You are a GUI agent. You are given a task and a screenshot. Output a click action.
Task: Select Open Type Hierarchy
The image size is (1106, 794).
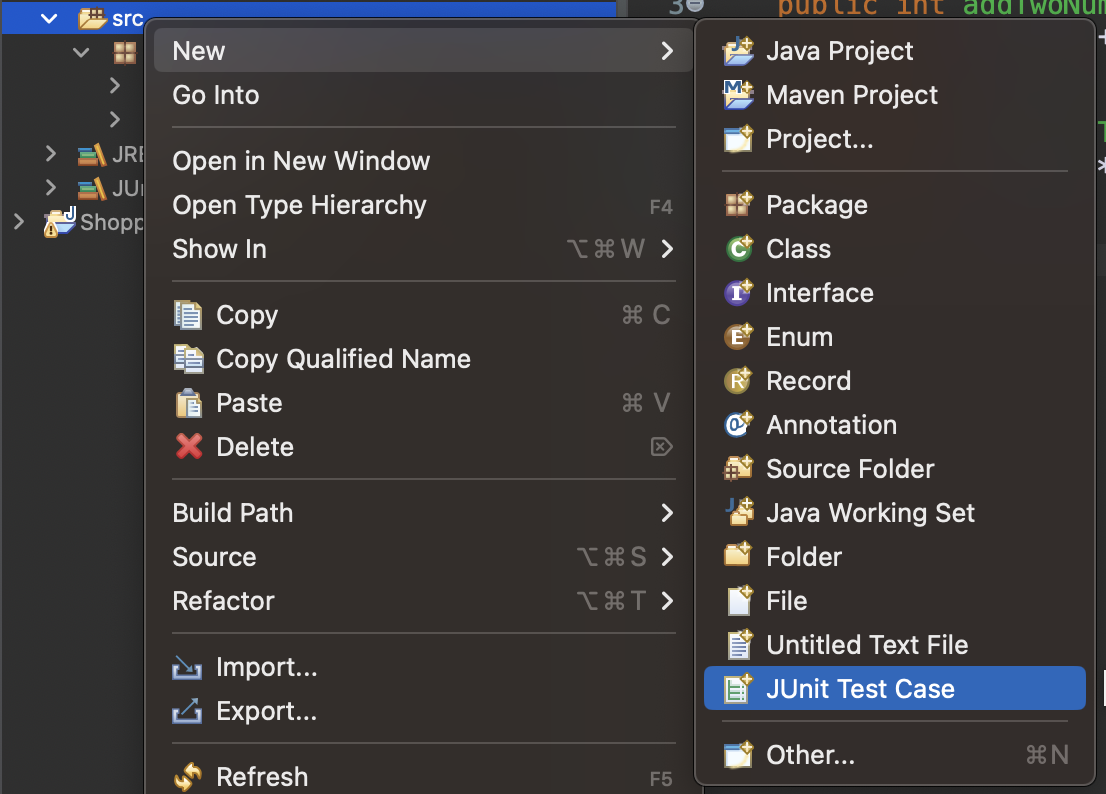coord(423,205)
